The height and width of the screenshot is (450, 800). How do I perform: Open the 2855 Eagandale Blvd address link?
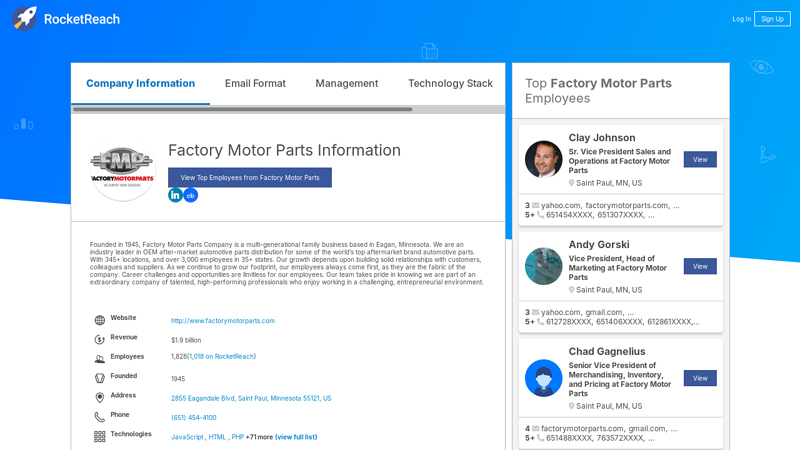(251, 398)
